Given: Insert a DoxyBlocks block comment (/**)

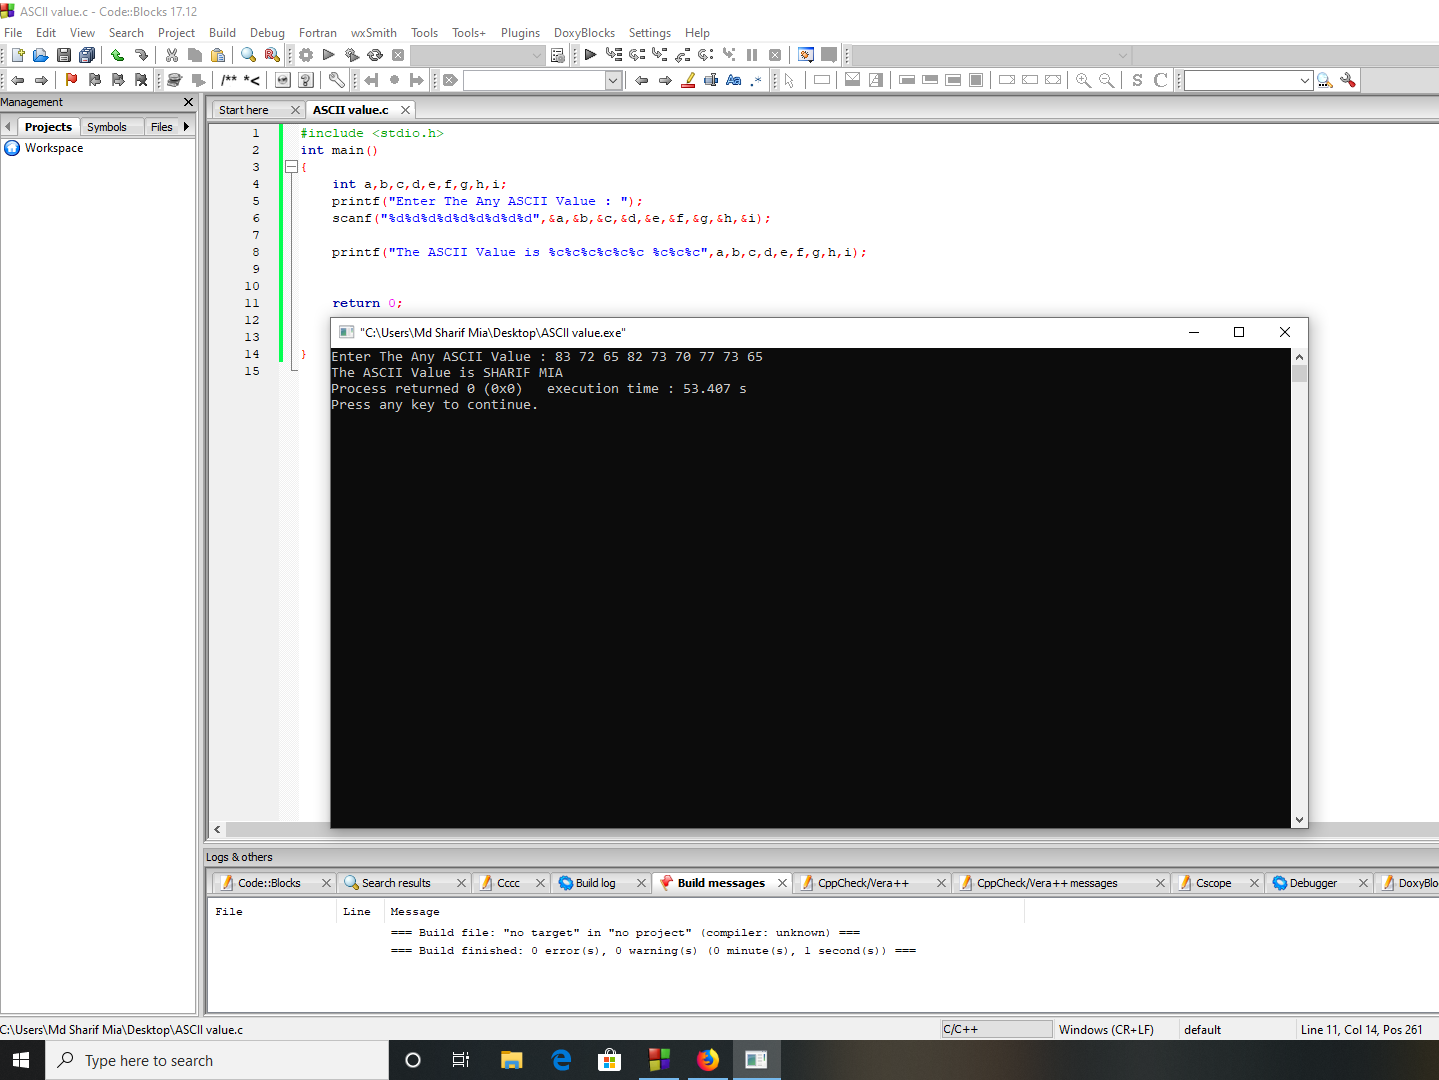Looking at the screenshot, I should [229, 80].
